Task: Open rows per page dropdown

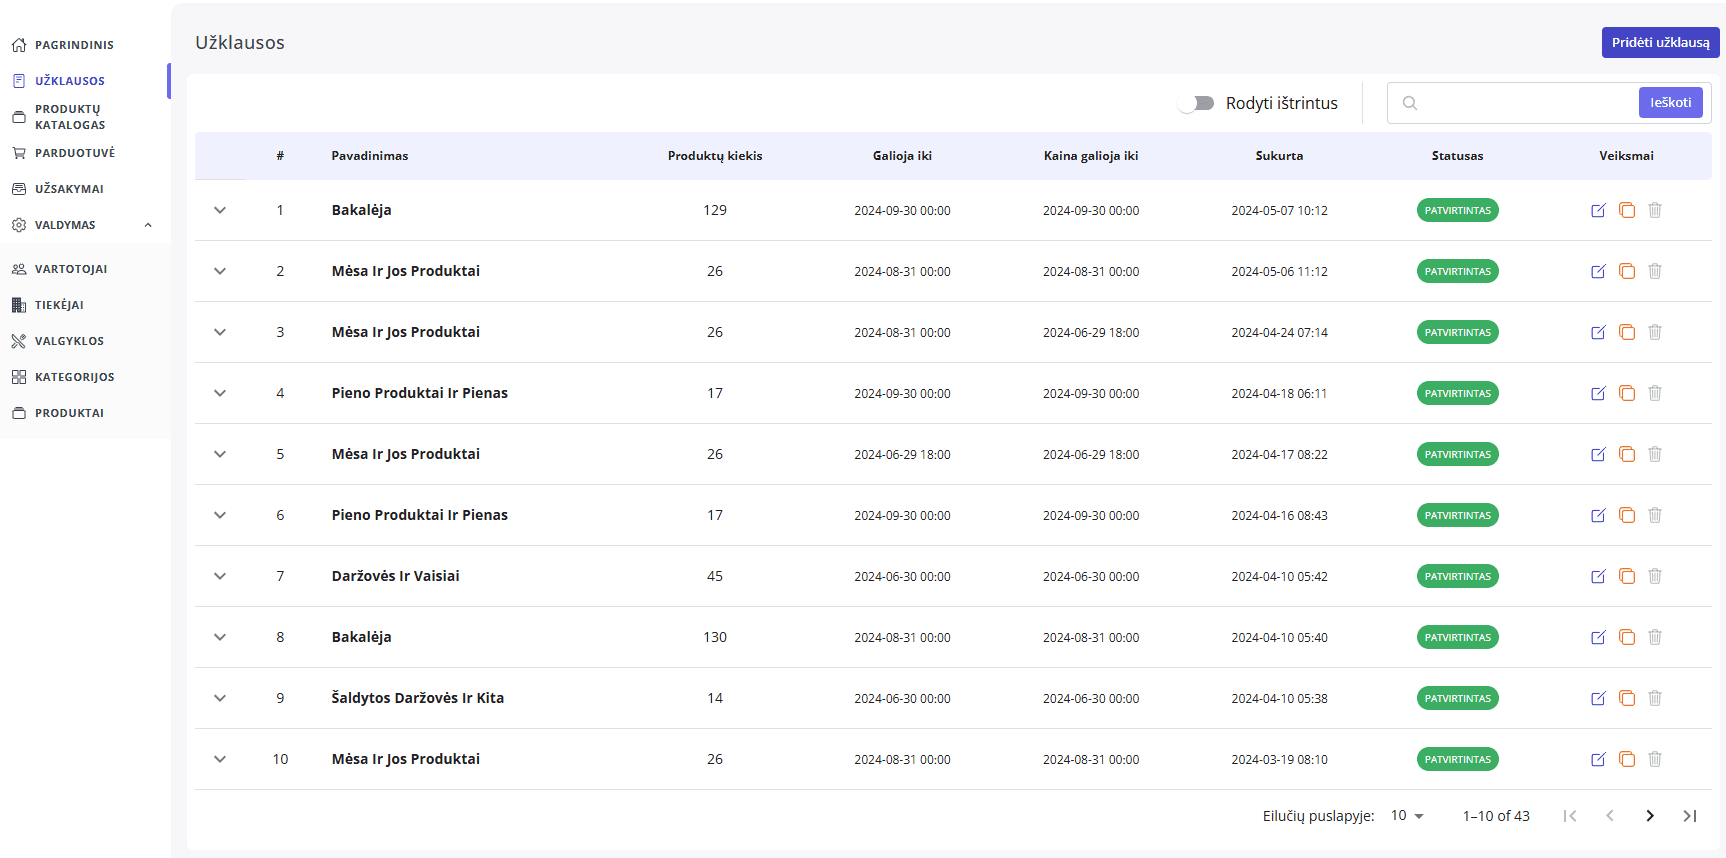Action: click(1407, 816)
